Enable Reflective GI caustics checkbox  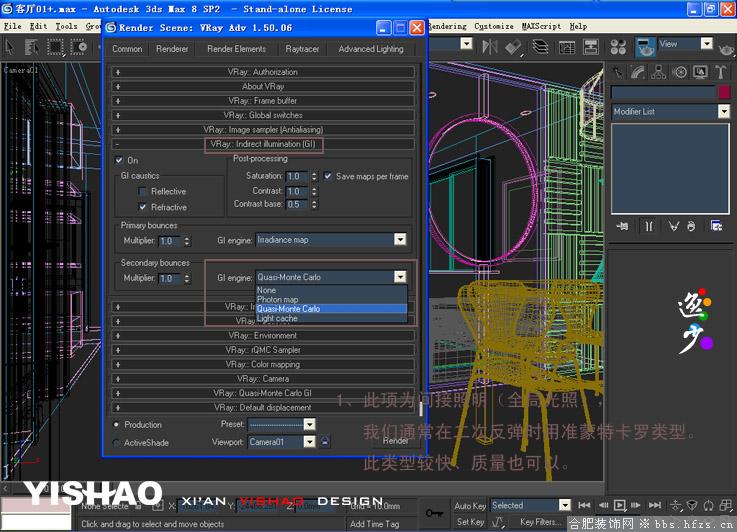pyautogui.click(x=142, y=191)
